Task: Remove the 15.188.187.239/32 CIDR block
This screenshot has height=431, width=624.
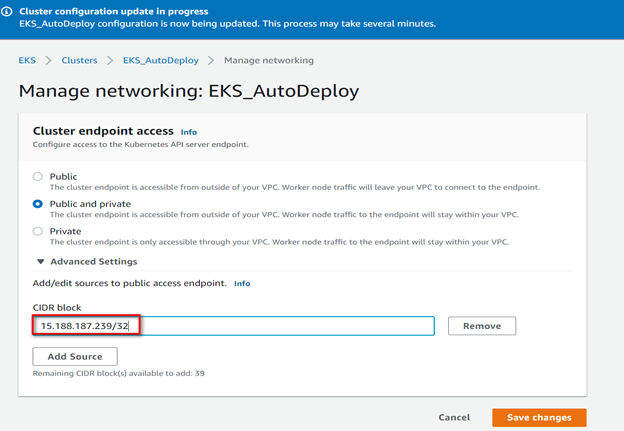Action: click(x=482, y=326)
